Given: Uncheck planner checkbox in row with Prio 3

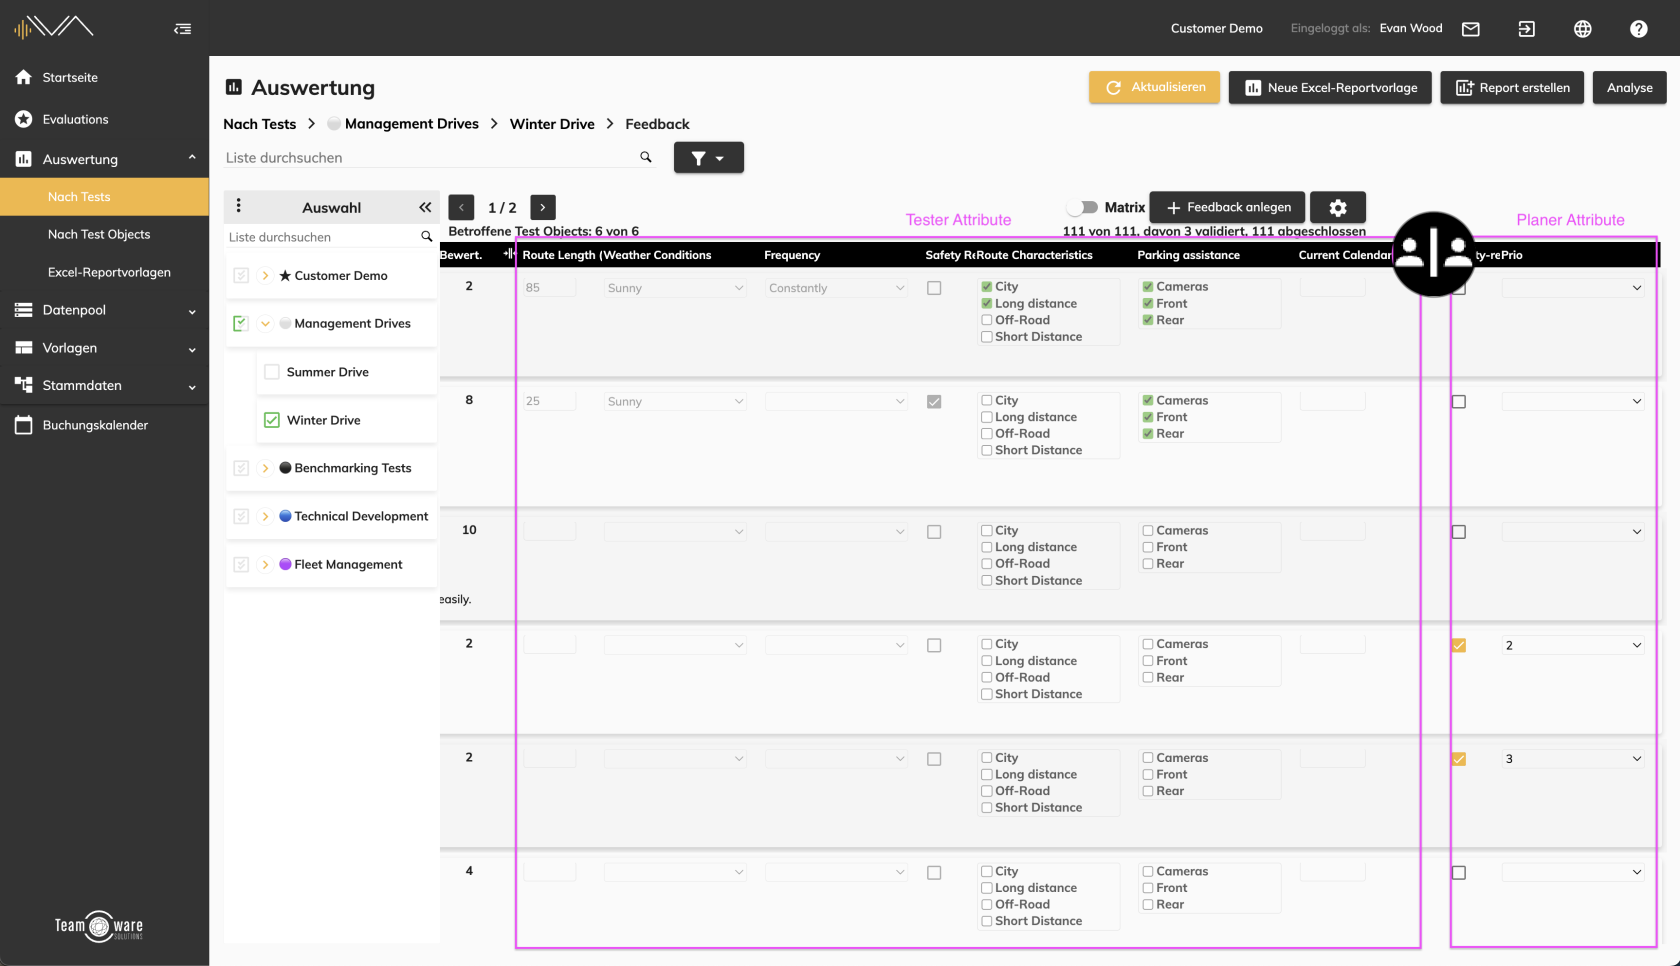Looking at the screenshot, I should click(x=1459, y=759).
